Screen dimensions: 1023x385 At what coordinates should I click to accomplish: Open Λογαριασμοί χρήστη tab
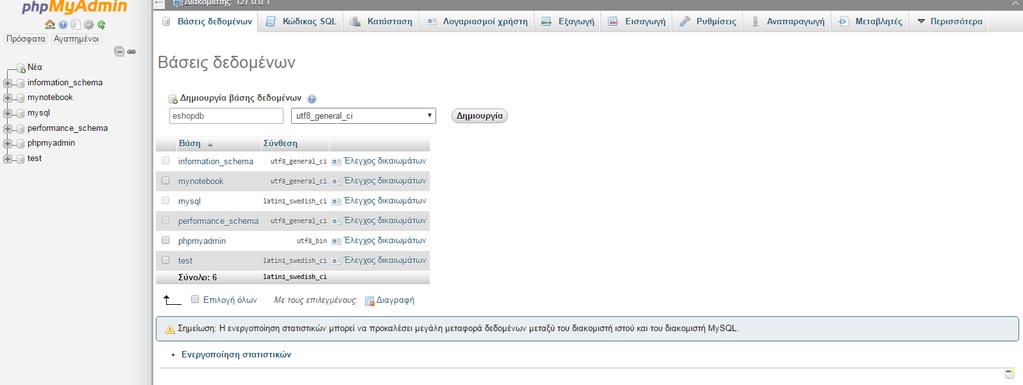[x=476, y=22]
